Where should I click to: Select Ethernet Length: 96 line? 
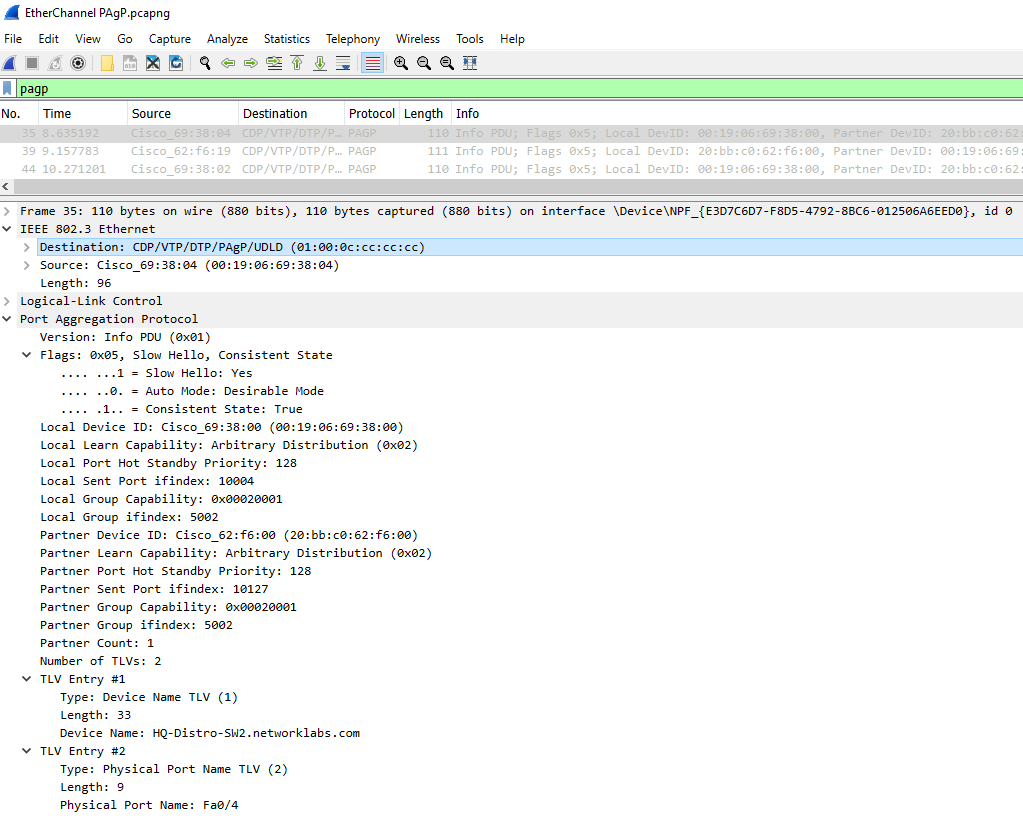pos(76,283)
